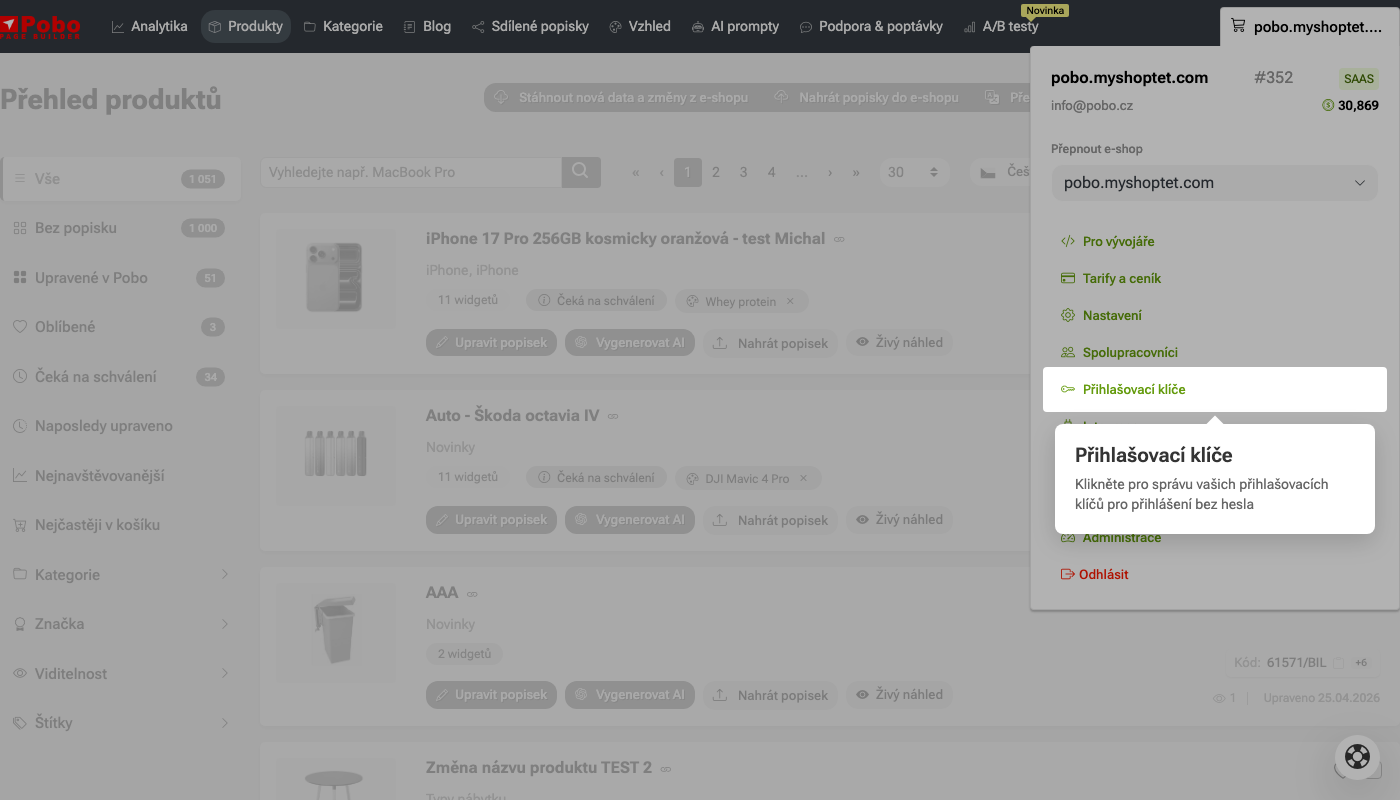Click Živý náhled eye for iPhone 17

pyautogui.click(x=899, y=342)
